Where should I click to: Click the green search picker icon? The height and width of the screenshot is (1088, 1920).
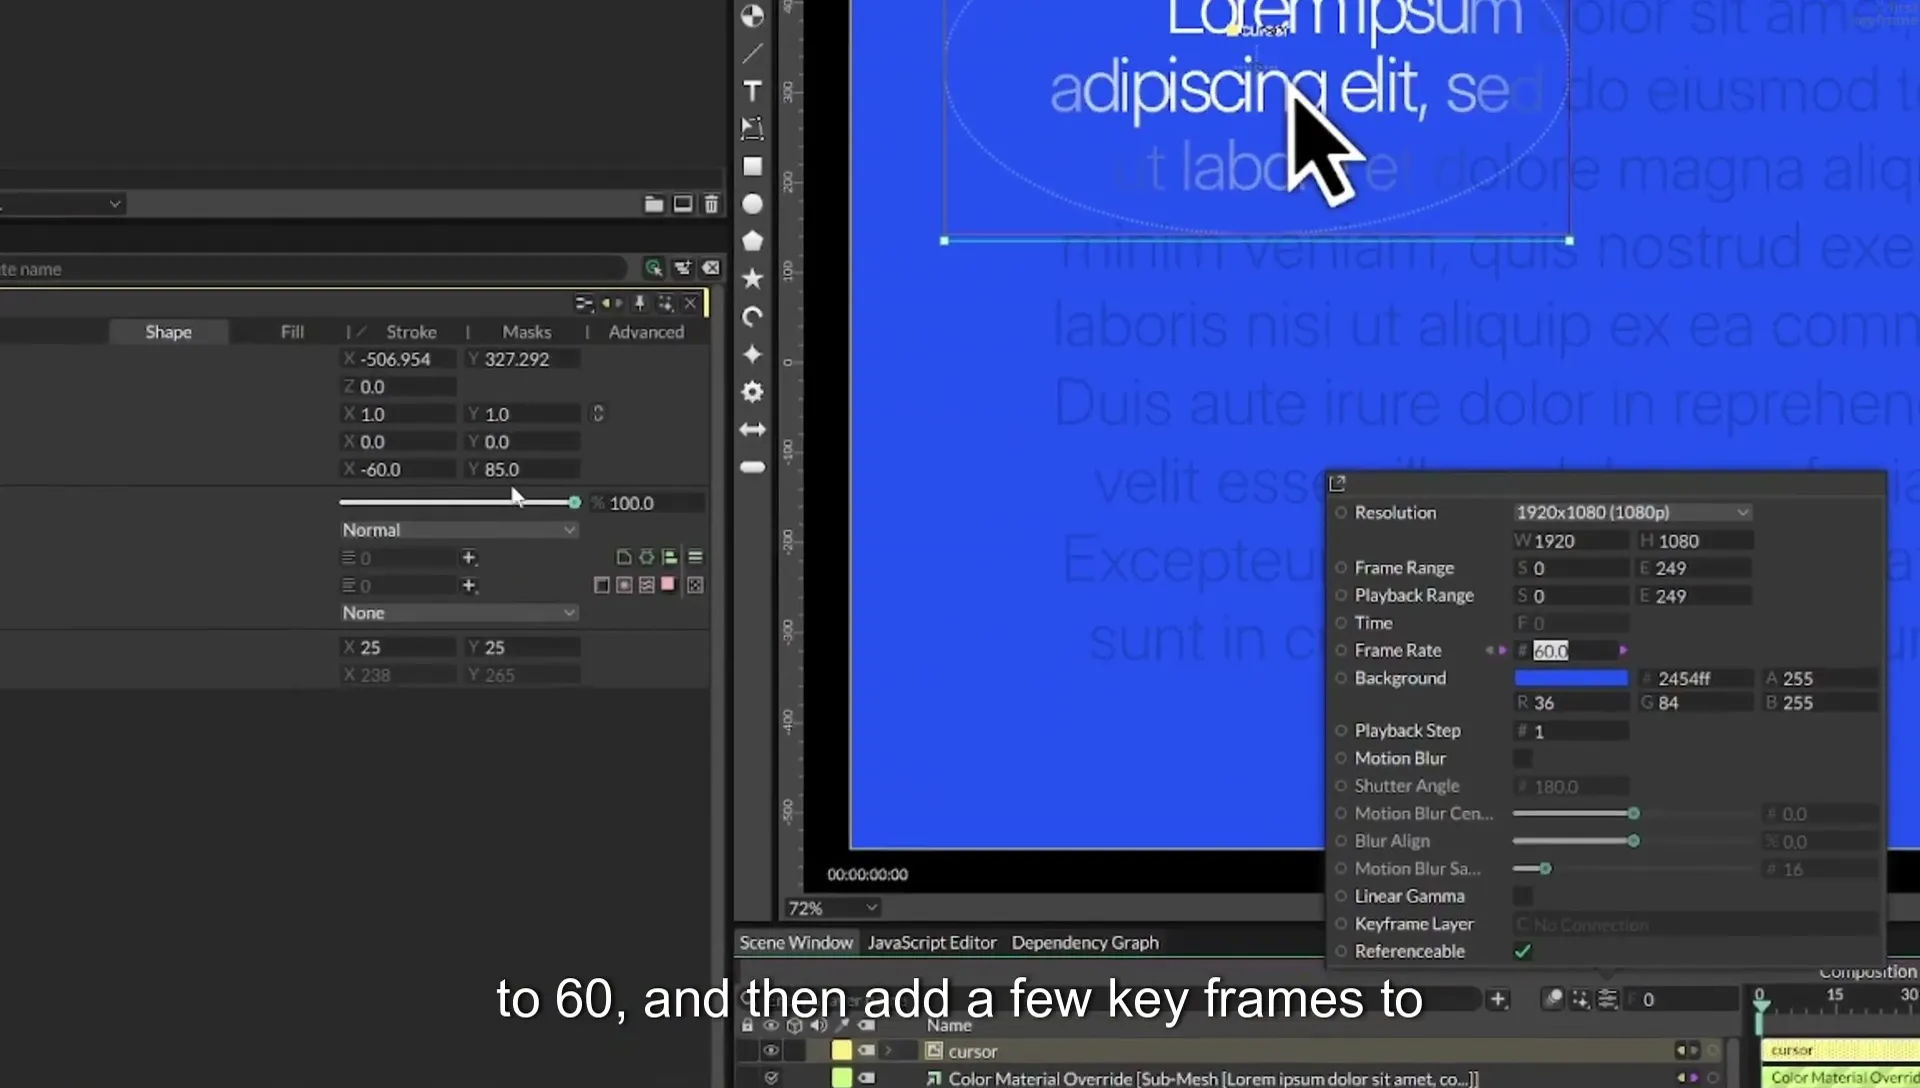pyautogui.click(x=653, y=268)
